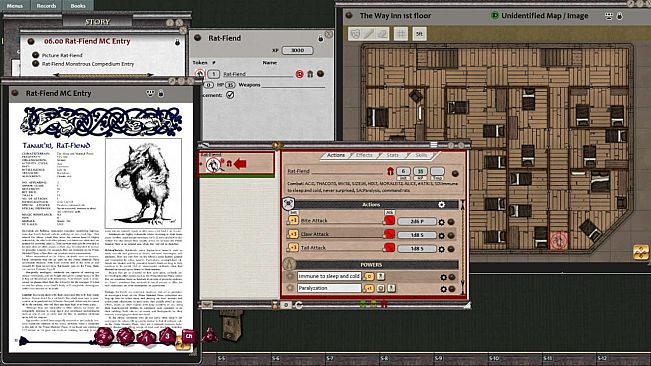This screenshot has width=651, height=366.
Task: Share Rat-Fiend MC Entry with players
Action: click(x=150, y=93)
